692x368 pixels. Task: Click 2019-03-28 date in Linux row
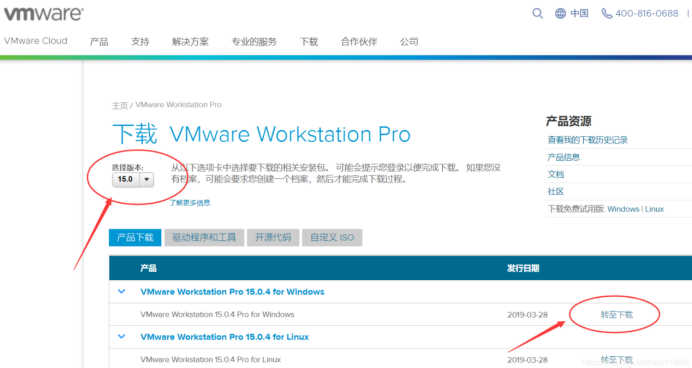coord(527,360)
